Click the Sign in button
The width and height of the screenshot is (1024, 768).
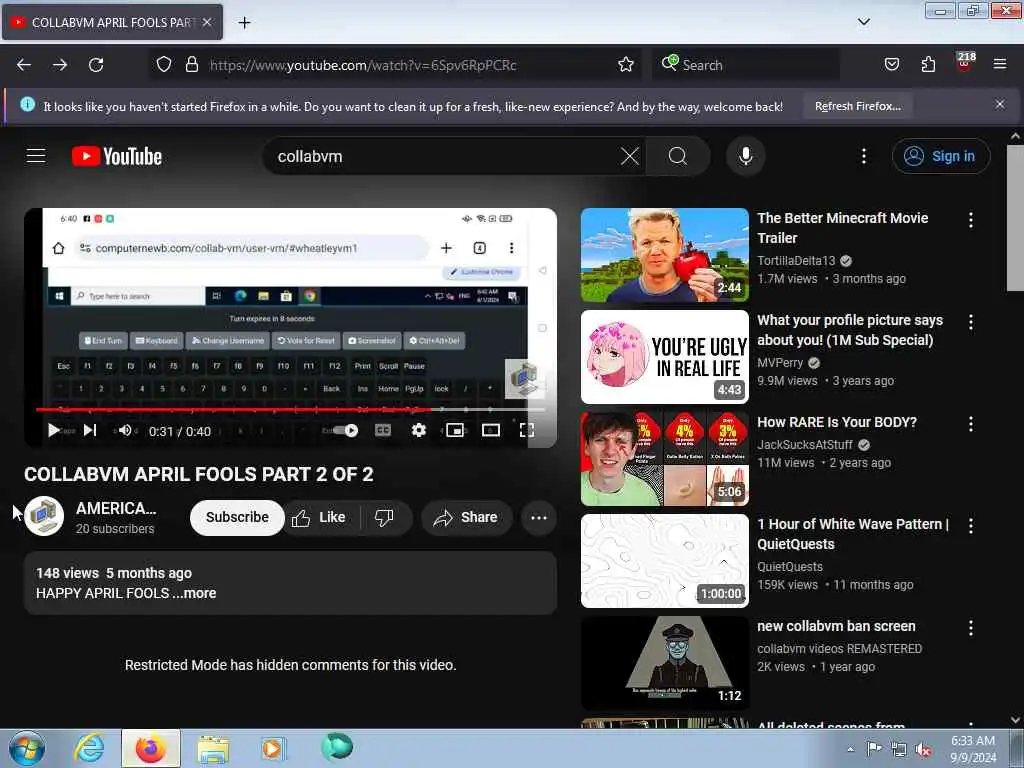point(941,156)
